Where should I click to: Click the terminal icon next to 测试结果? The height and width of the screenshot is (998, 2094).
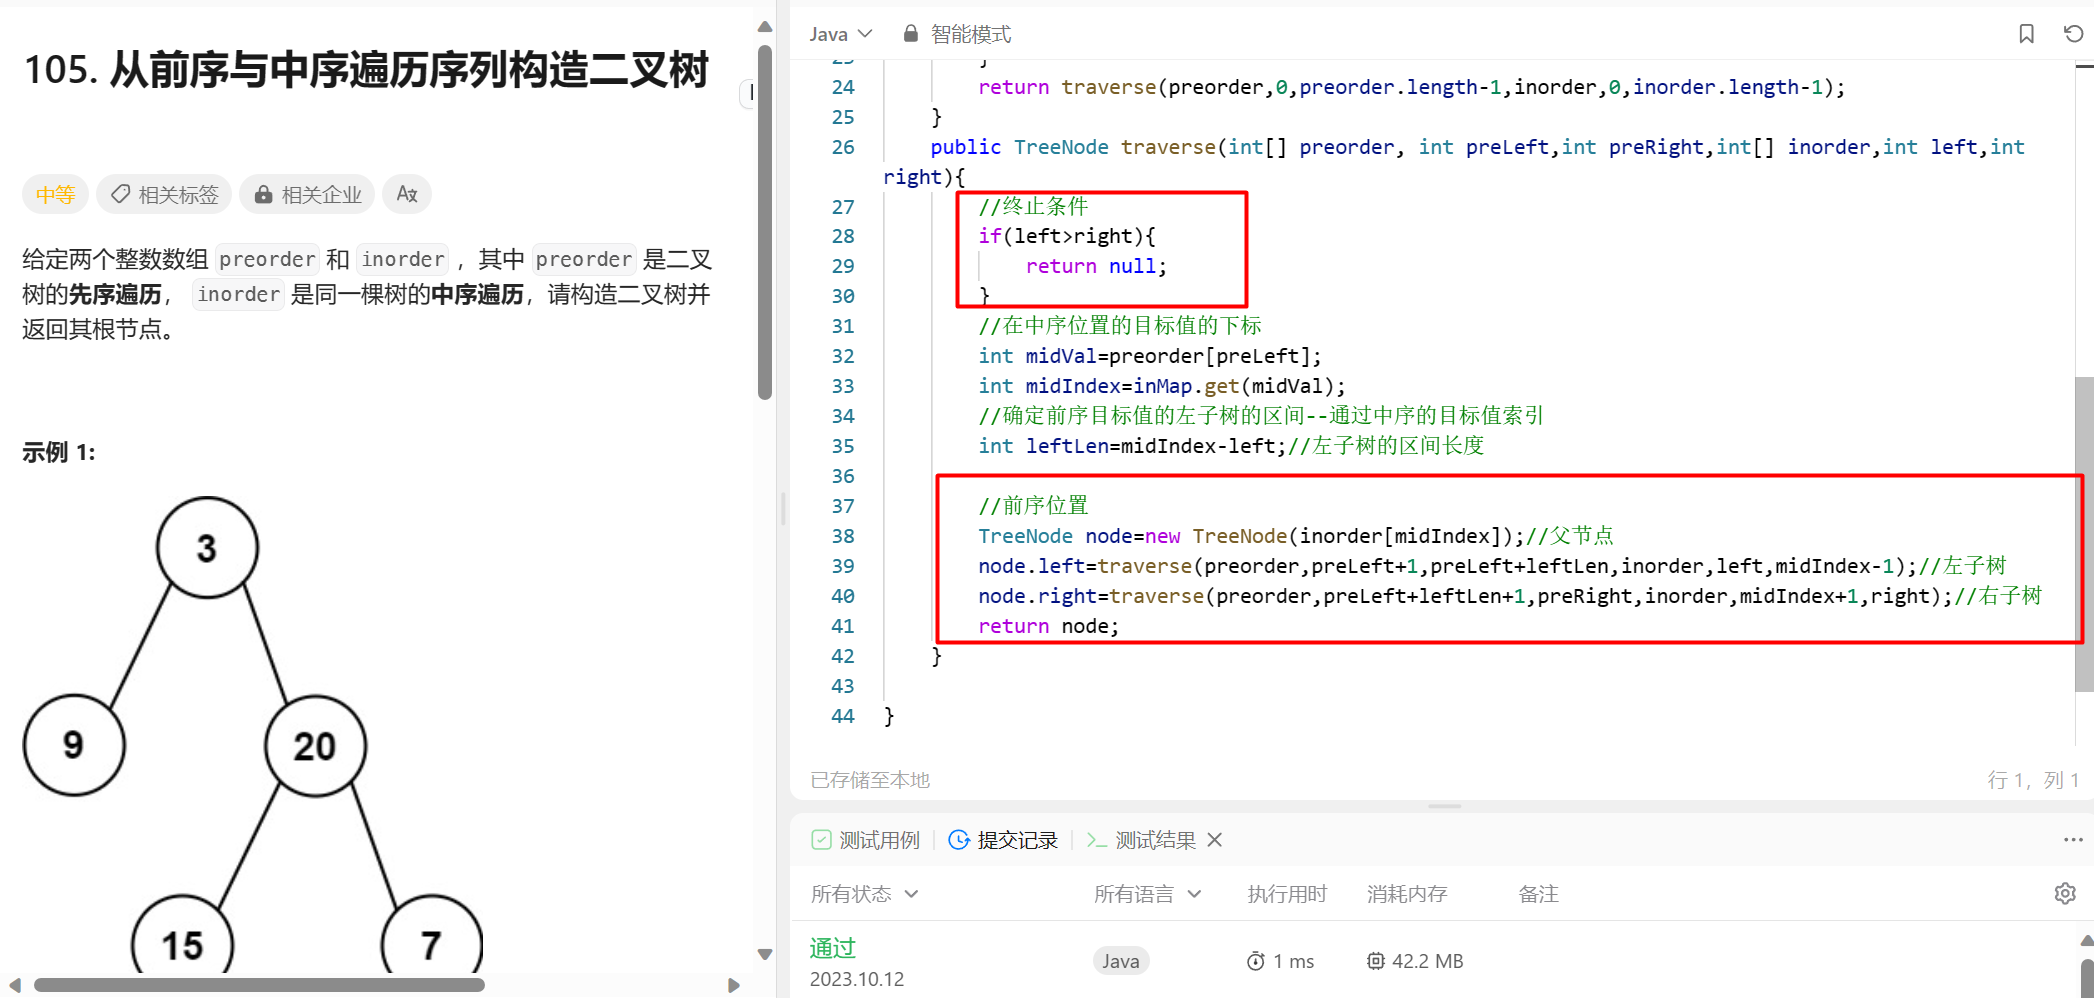coord(1096,840)
